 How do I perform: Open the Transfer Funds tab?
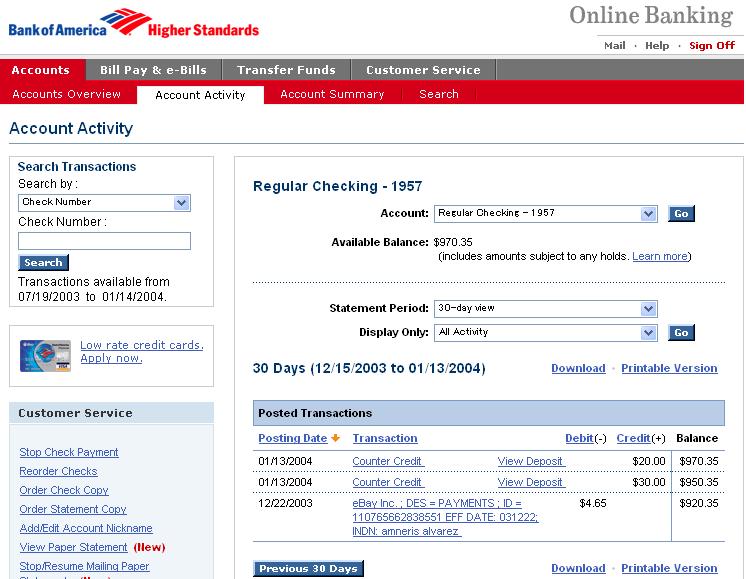coord(286,70)
